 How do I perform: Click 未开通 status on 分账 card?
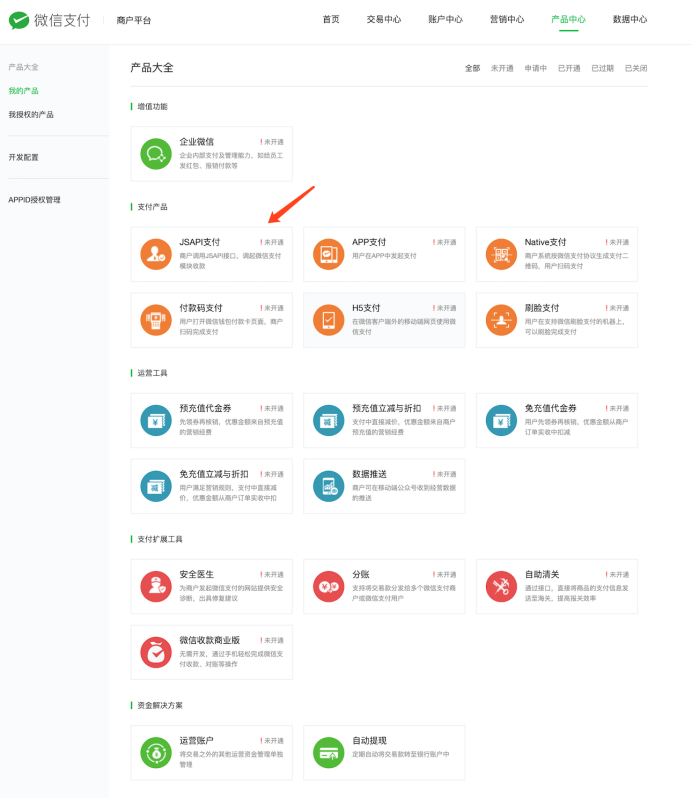[x=445, y=575]
